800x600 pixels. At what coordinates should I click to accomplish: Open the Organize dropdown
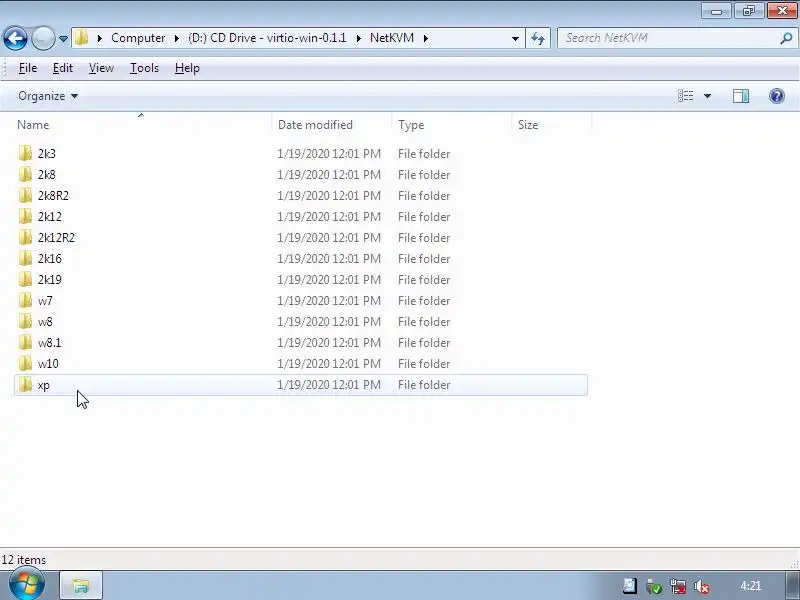(48, 96)
